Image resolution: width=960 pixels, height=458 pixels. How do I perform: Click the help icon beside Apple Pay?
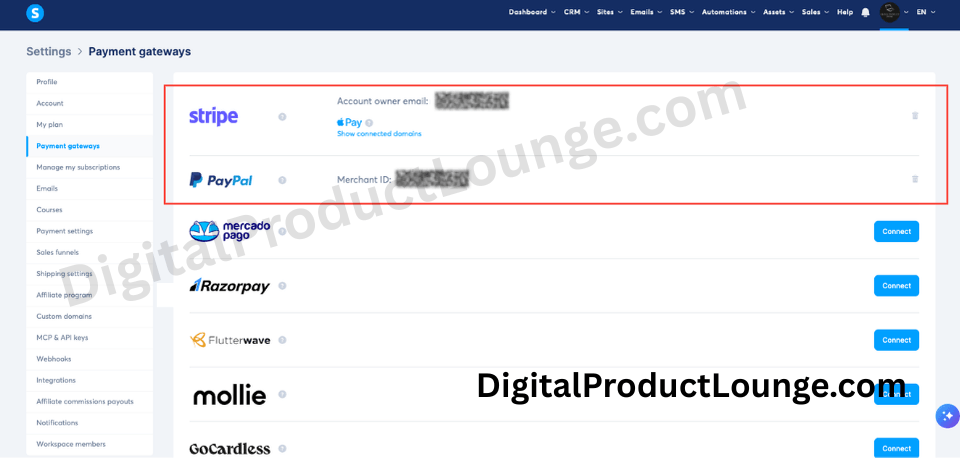click(x=369, y=122)
